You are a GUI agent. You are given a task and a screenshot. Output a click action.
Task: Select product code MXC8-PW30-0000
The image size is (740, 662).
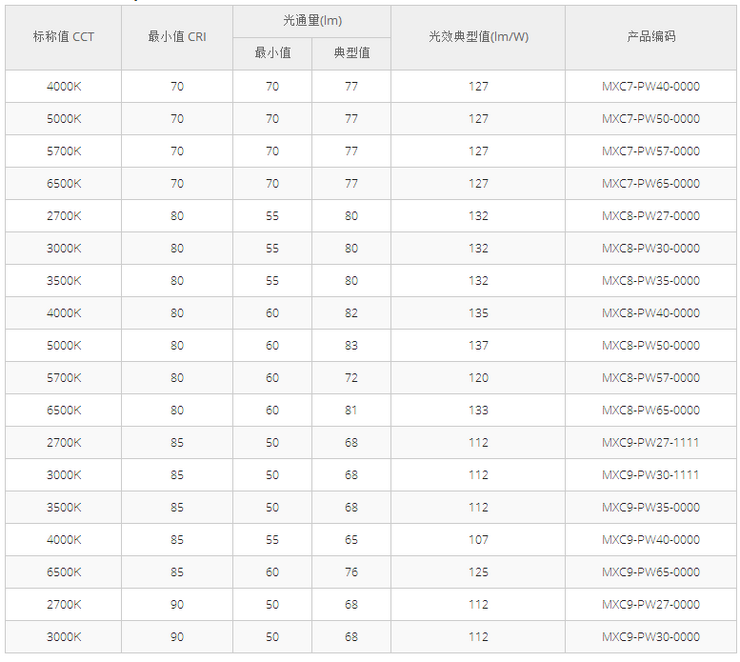click(651, 248)
